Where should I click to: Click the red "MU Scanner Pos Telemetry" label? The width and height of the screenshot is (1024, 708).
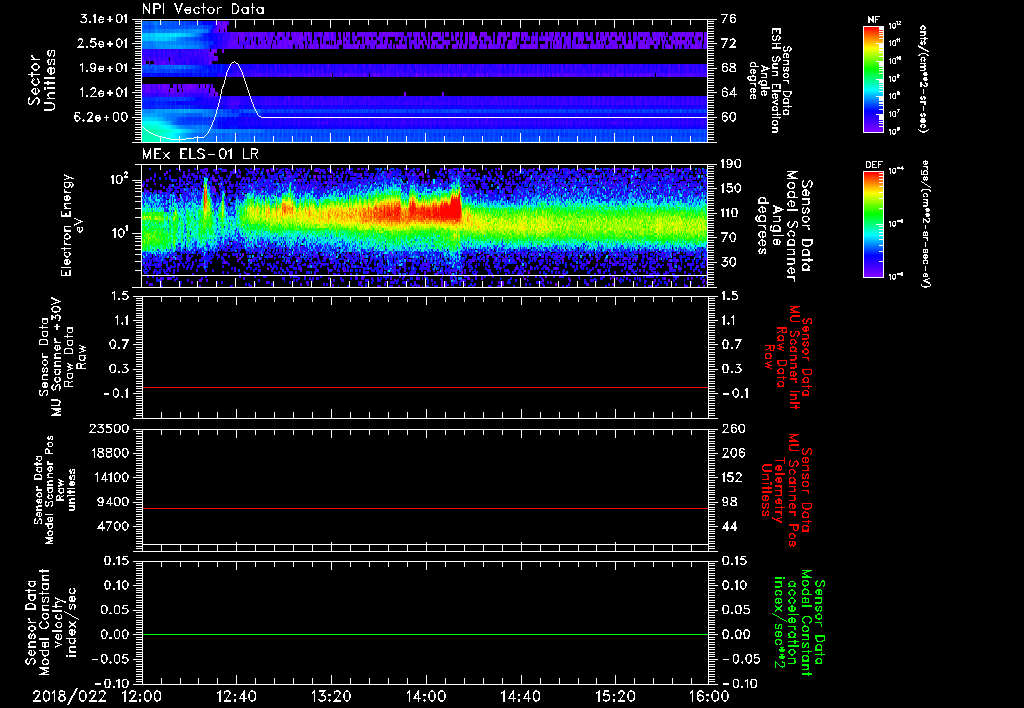coord(787,490)
